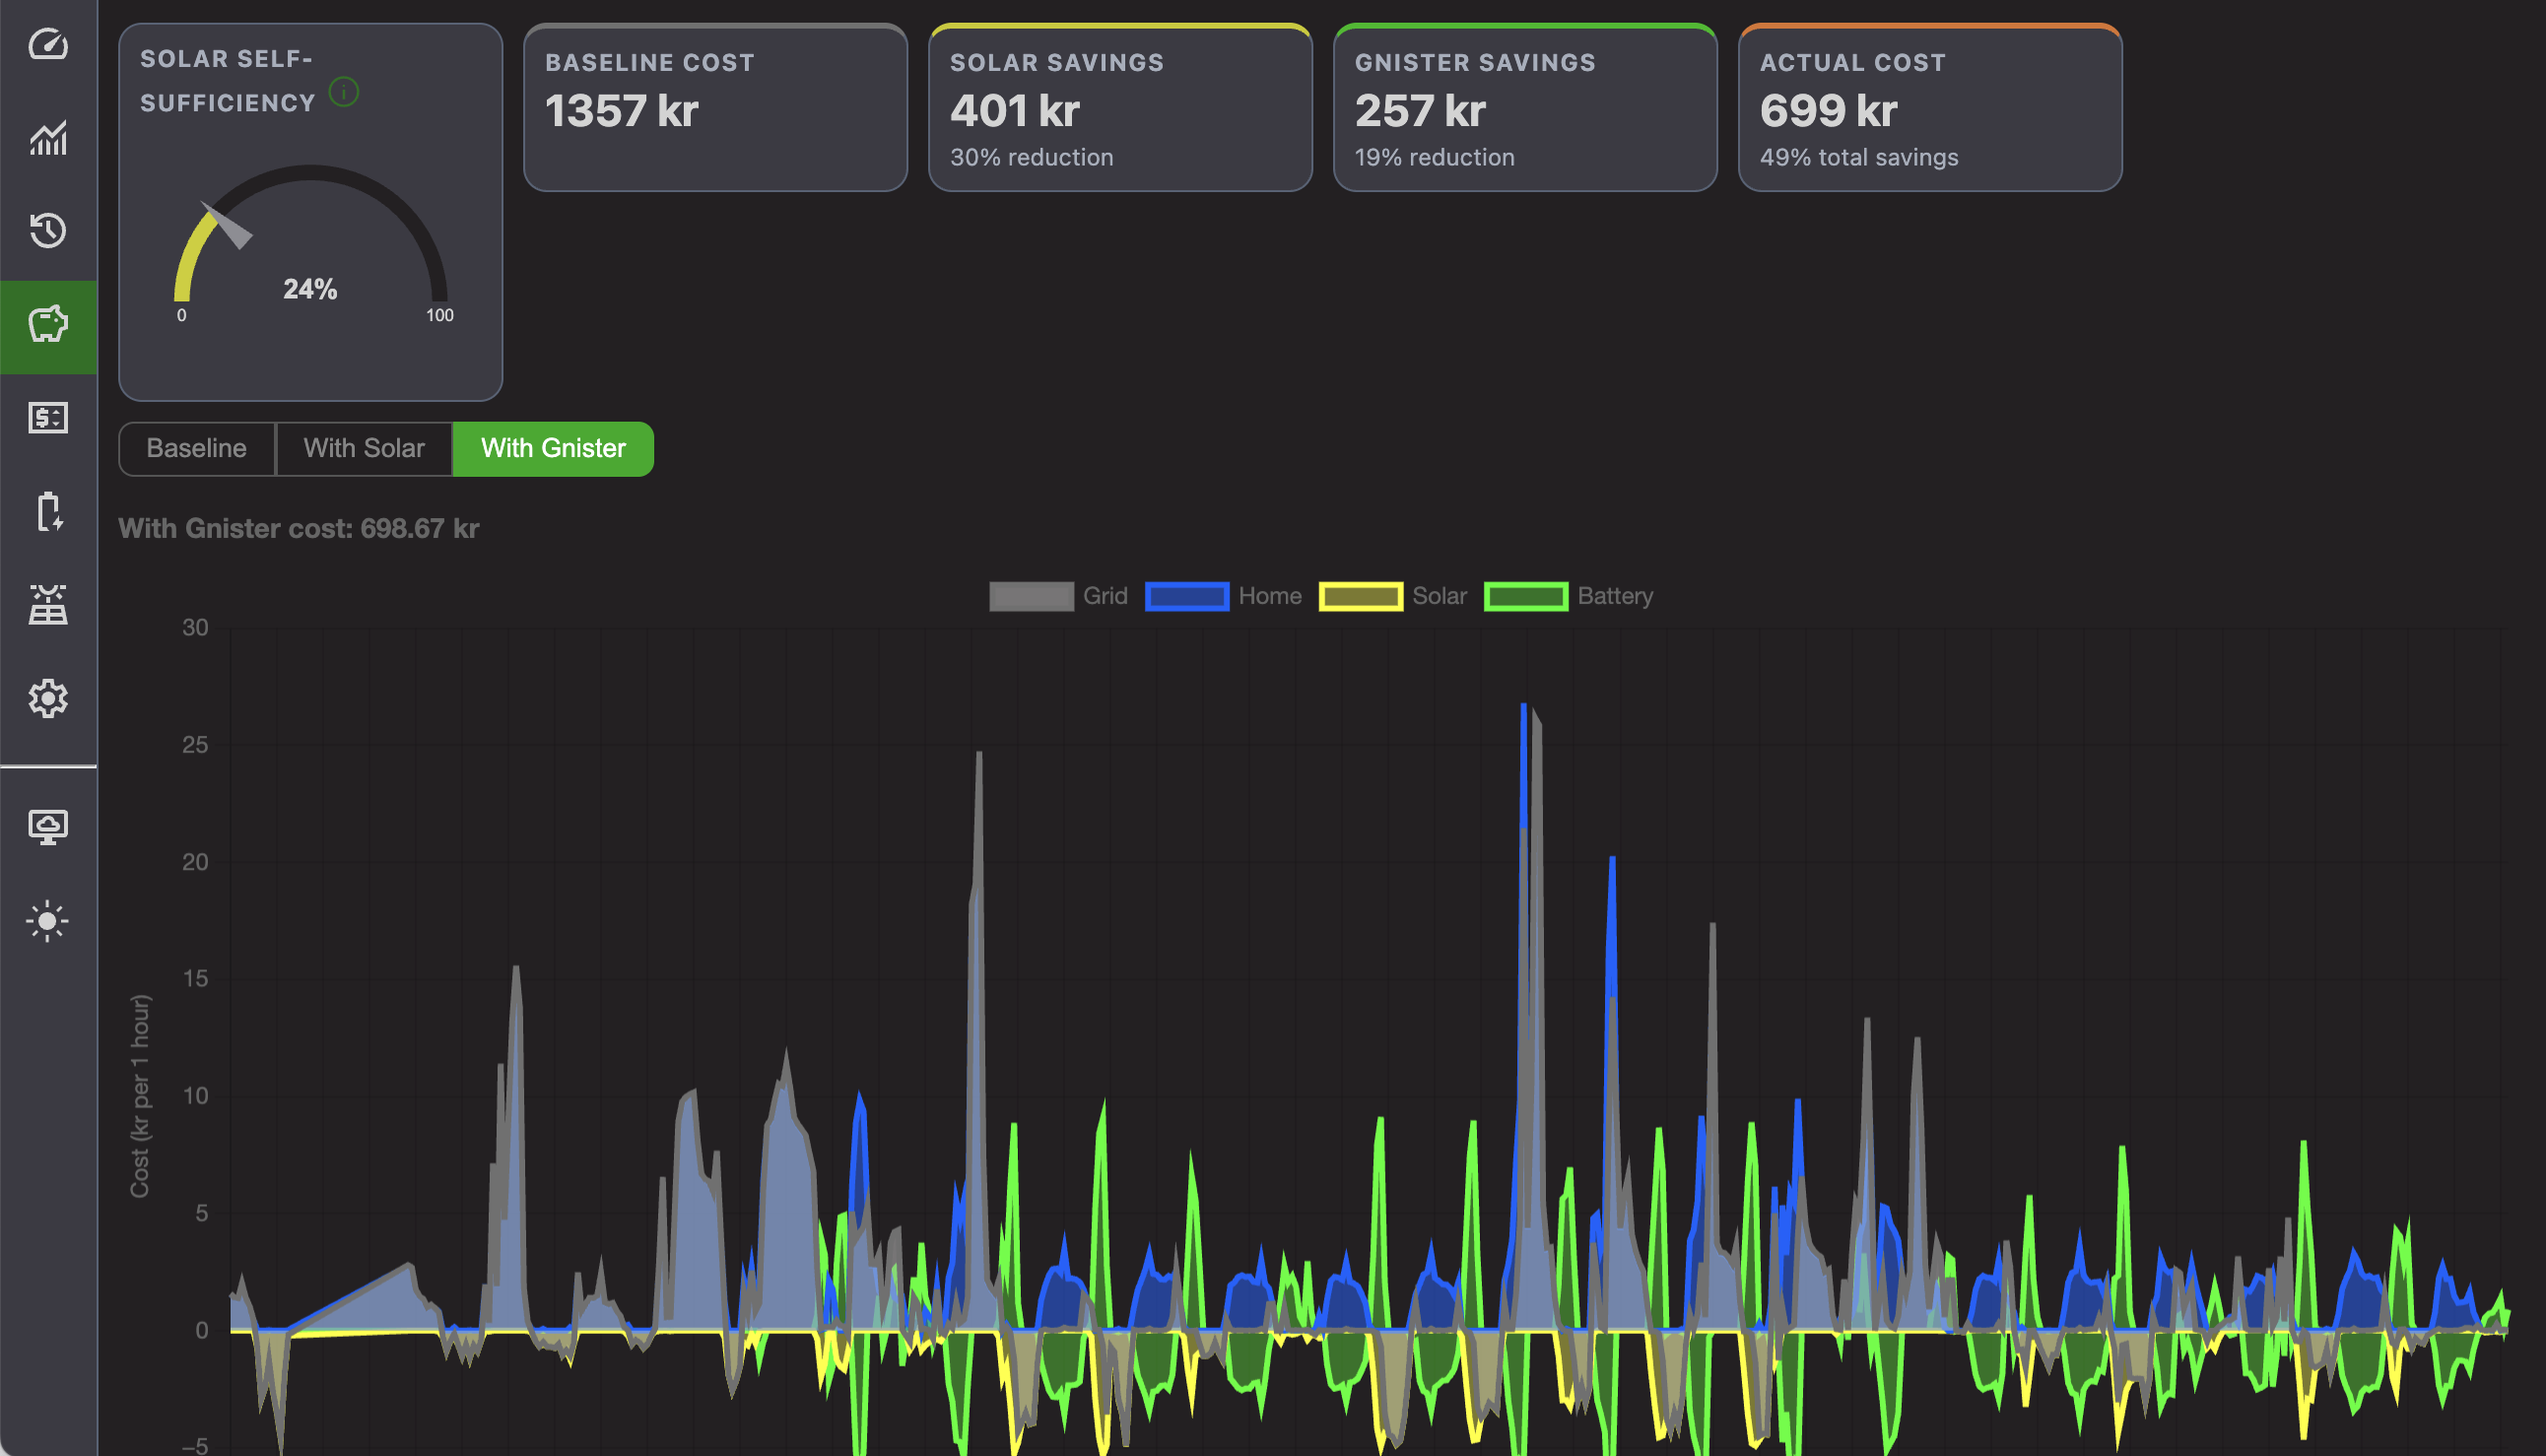Viewport: 2546px width, 1456px height.
Task: Open the dollar pricing icon in sidebar
Action: (x=48, y=417)
